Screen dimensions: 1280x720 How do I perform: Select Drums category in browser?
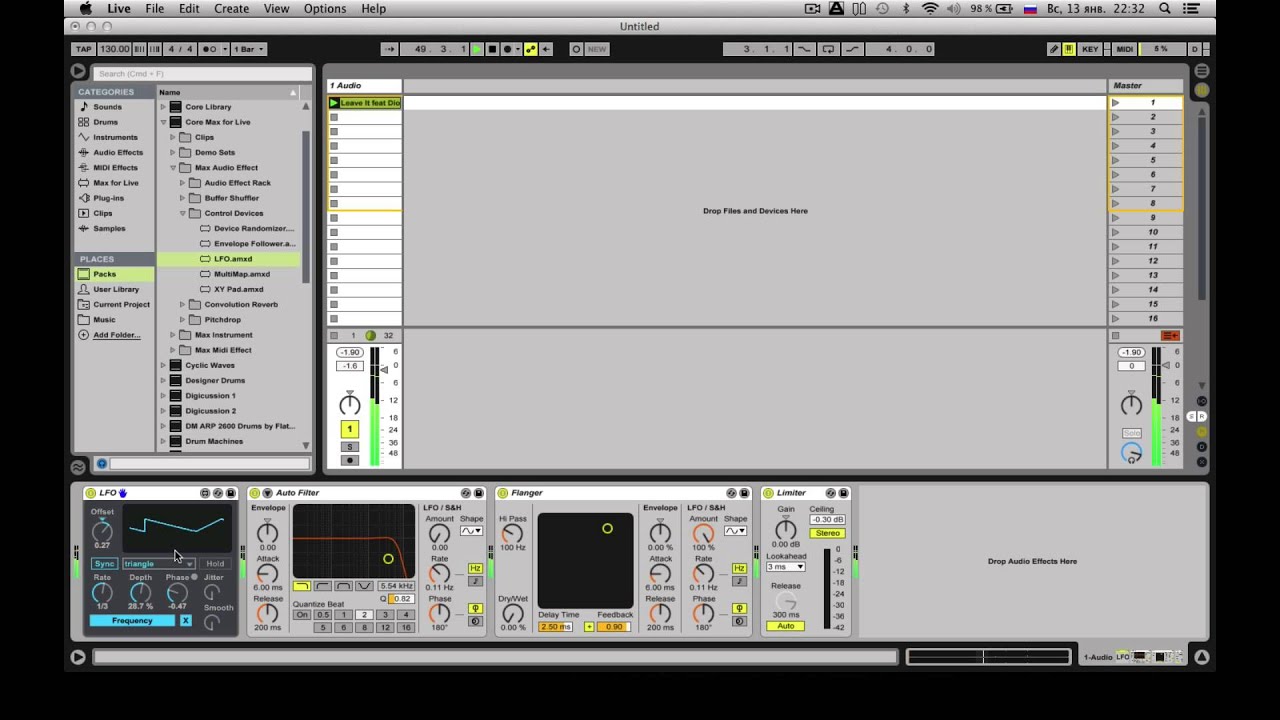105,122
